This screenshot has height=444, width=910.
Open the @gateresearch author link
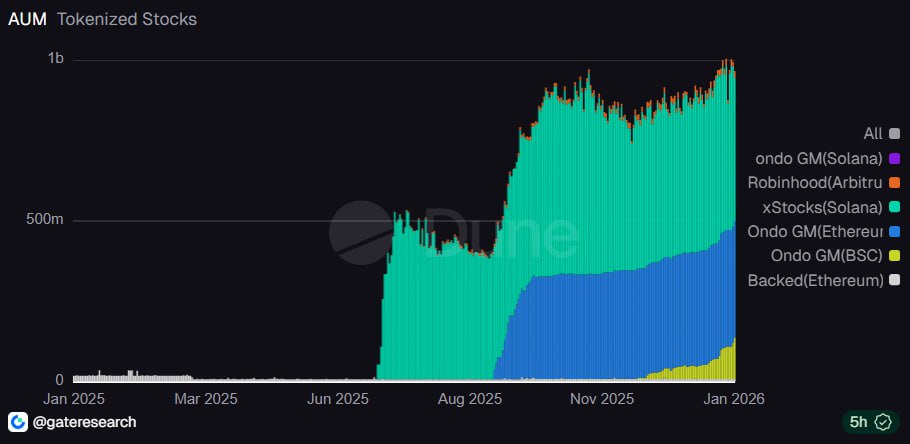tap(85, 422)
